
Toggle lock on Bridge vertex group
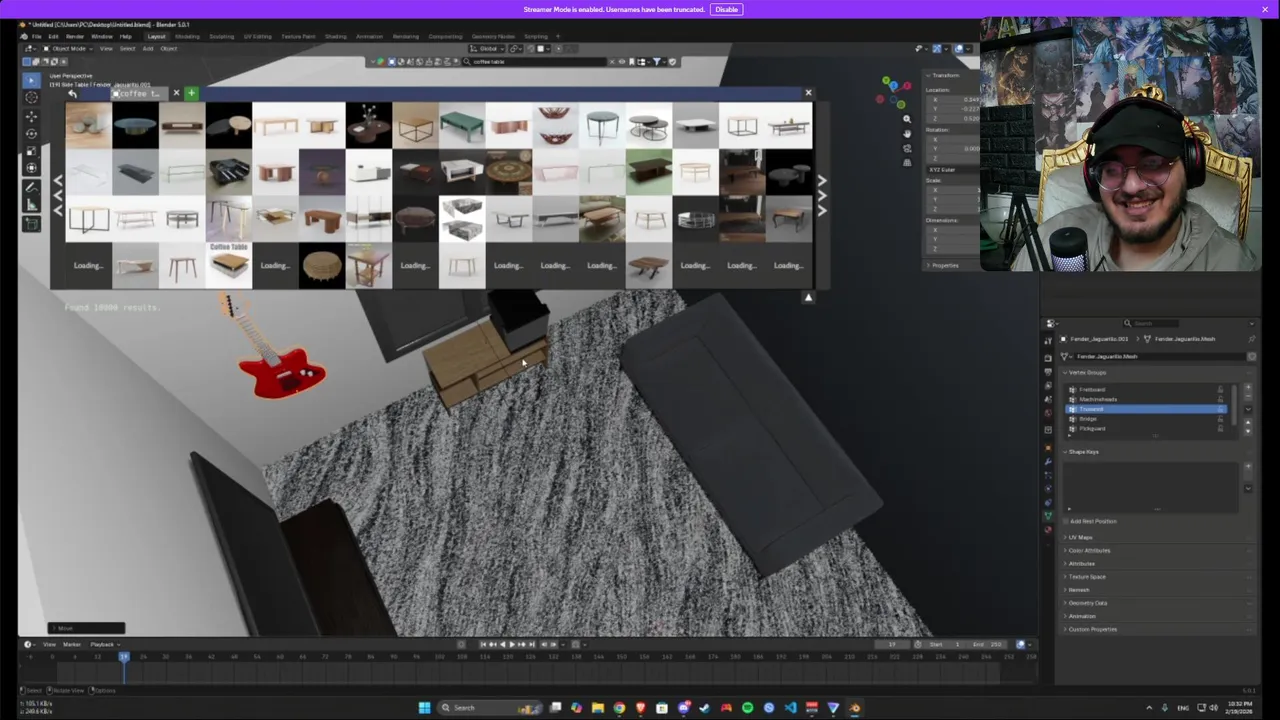pos(1220,419)
